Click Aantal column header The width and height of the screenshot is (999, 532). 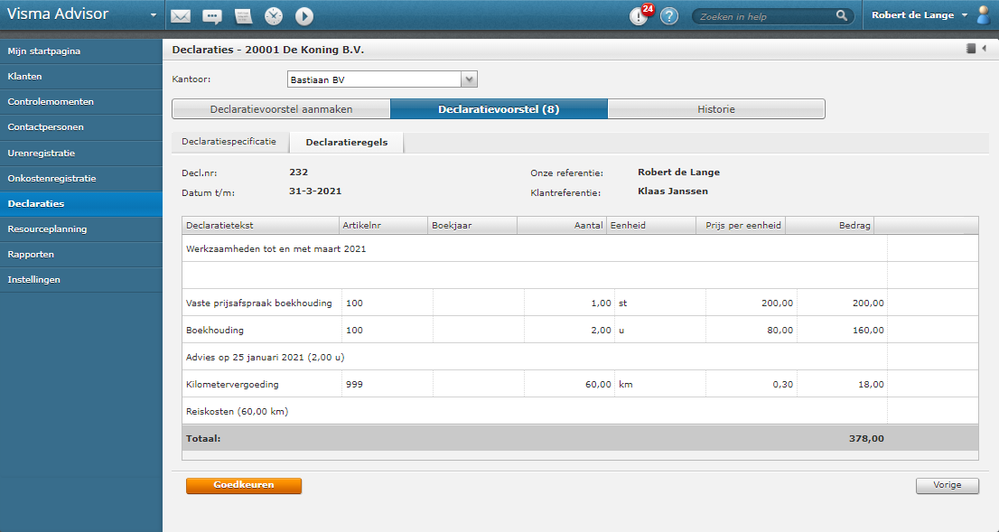click(x=562, y=226)
